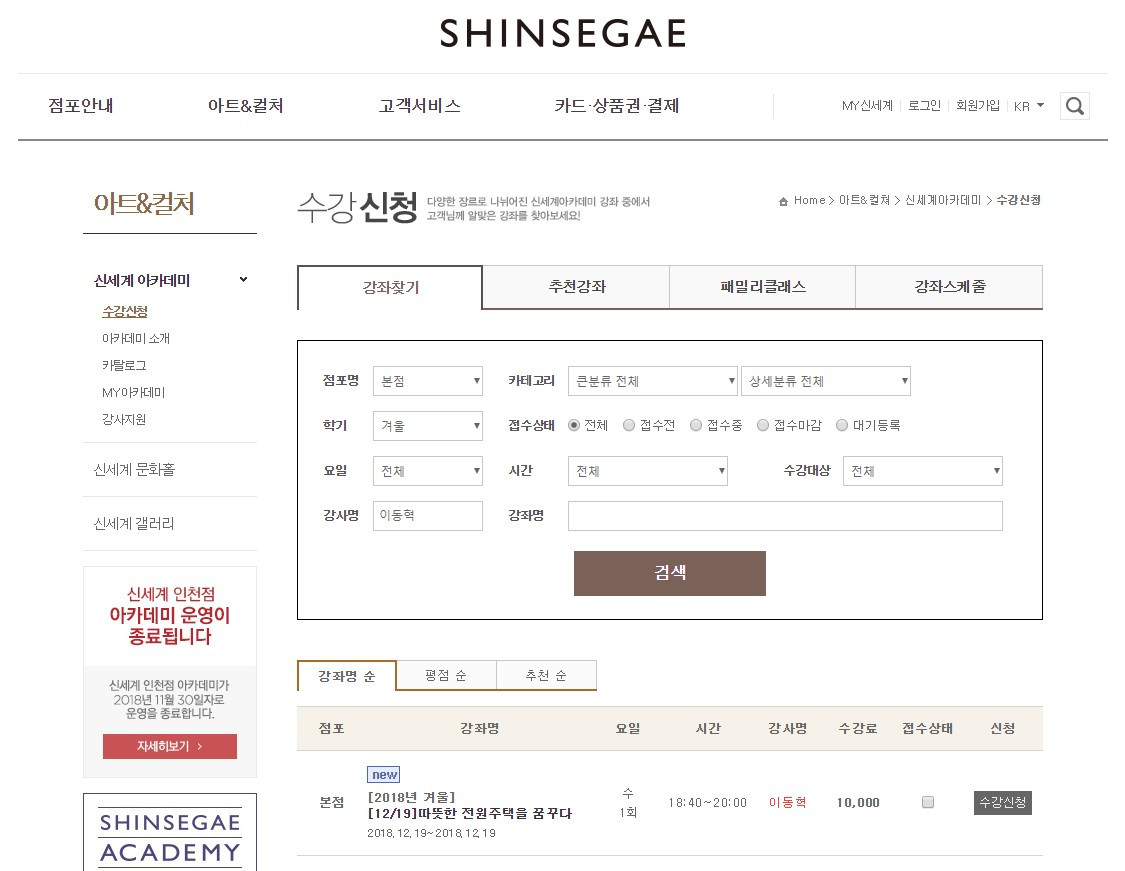This screenshot has width=1125, height=871.
Task: Open the KR language dropdown
Action: (x=1029, y=105)
